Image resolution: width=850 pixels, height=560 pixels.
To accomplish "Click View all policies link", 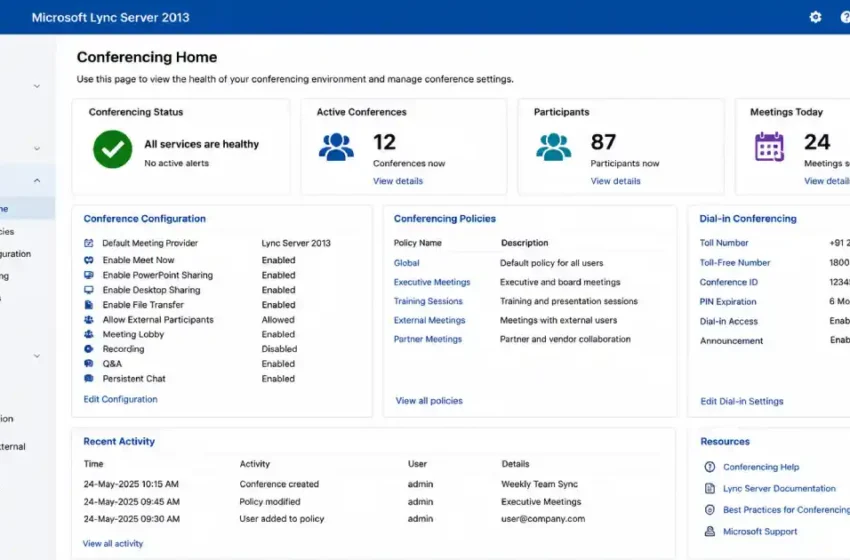I will [x=429, y=401].
